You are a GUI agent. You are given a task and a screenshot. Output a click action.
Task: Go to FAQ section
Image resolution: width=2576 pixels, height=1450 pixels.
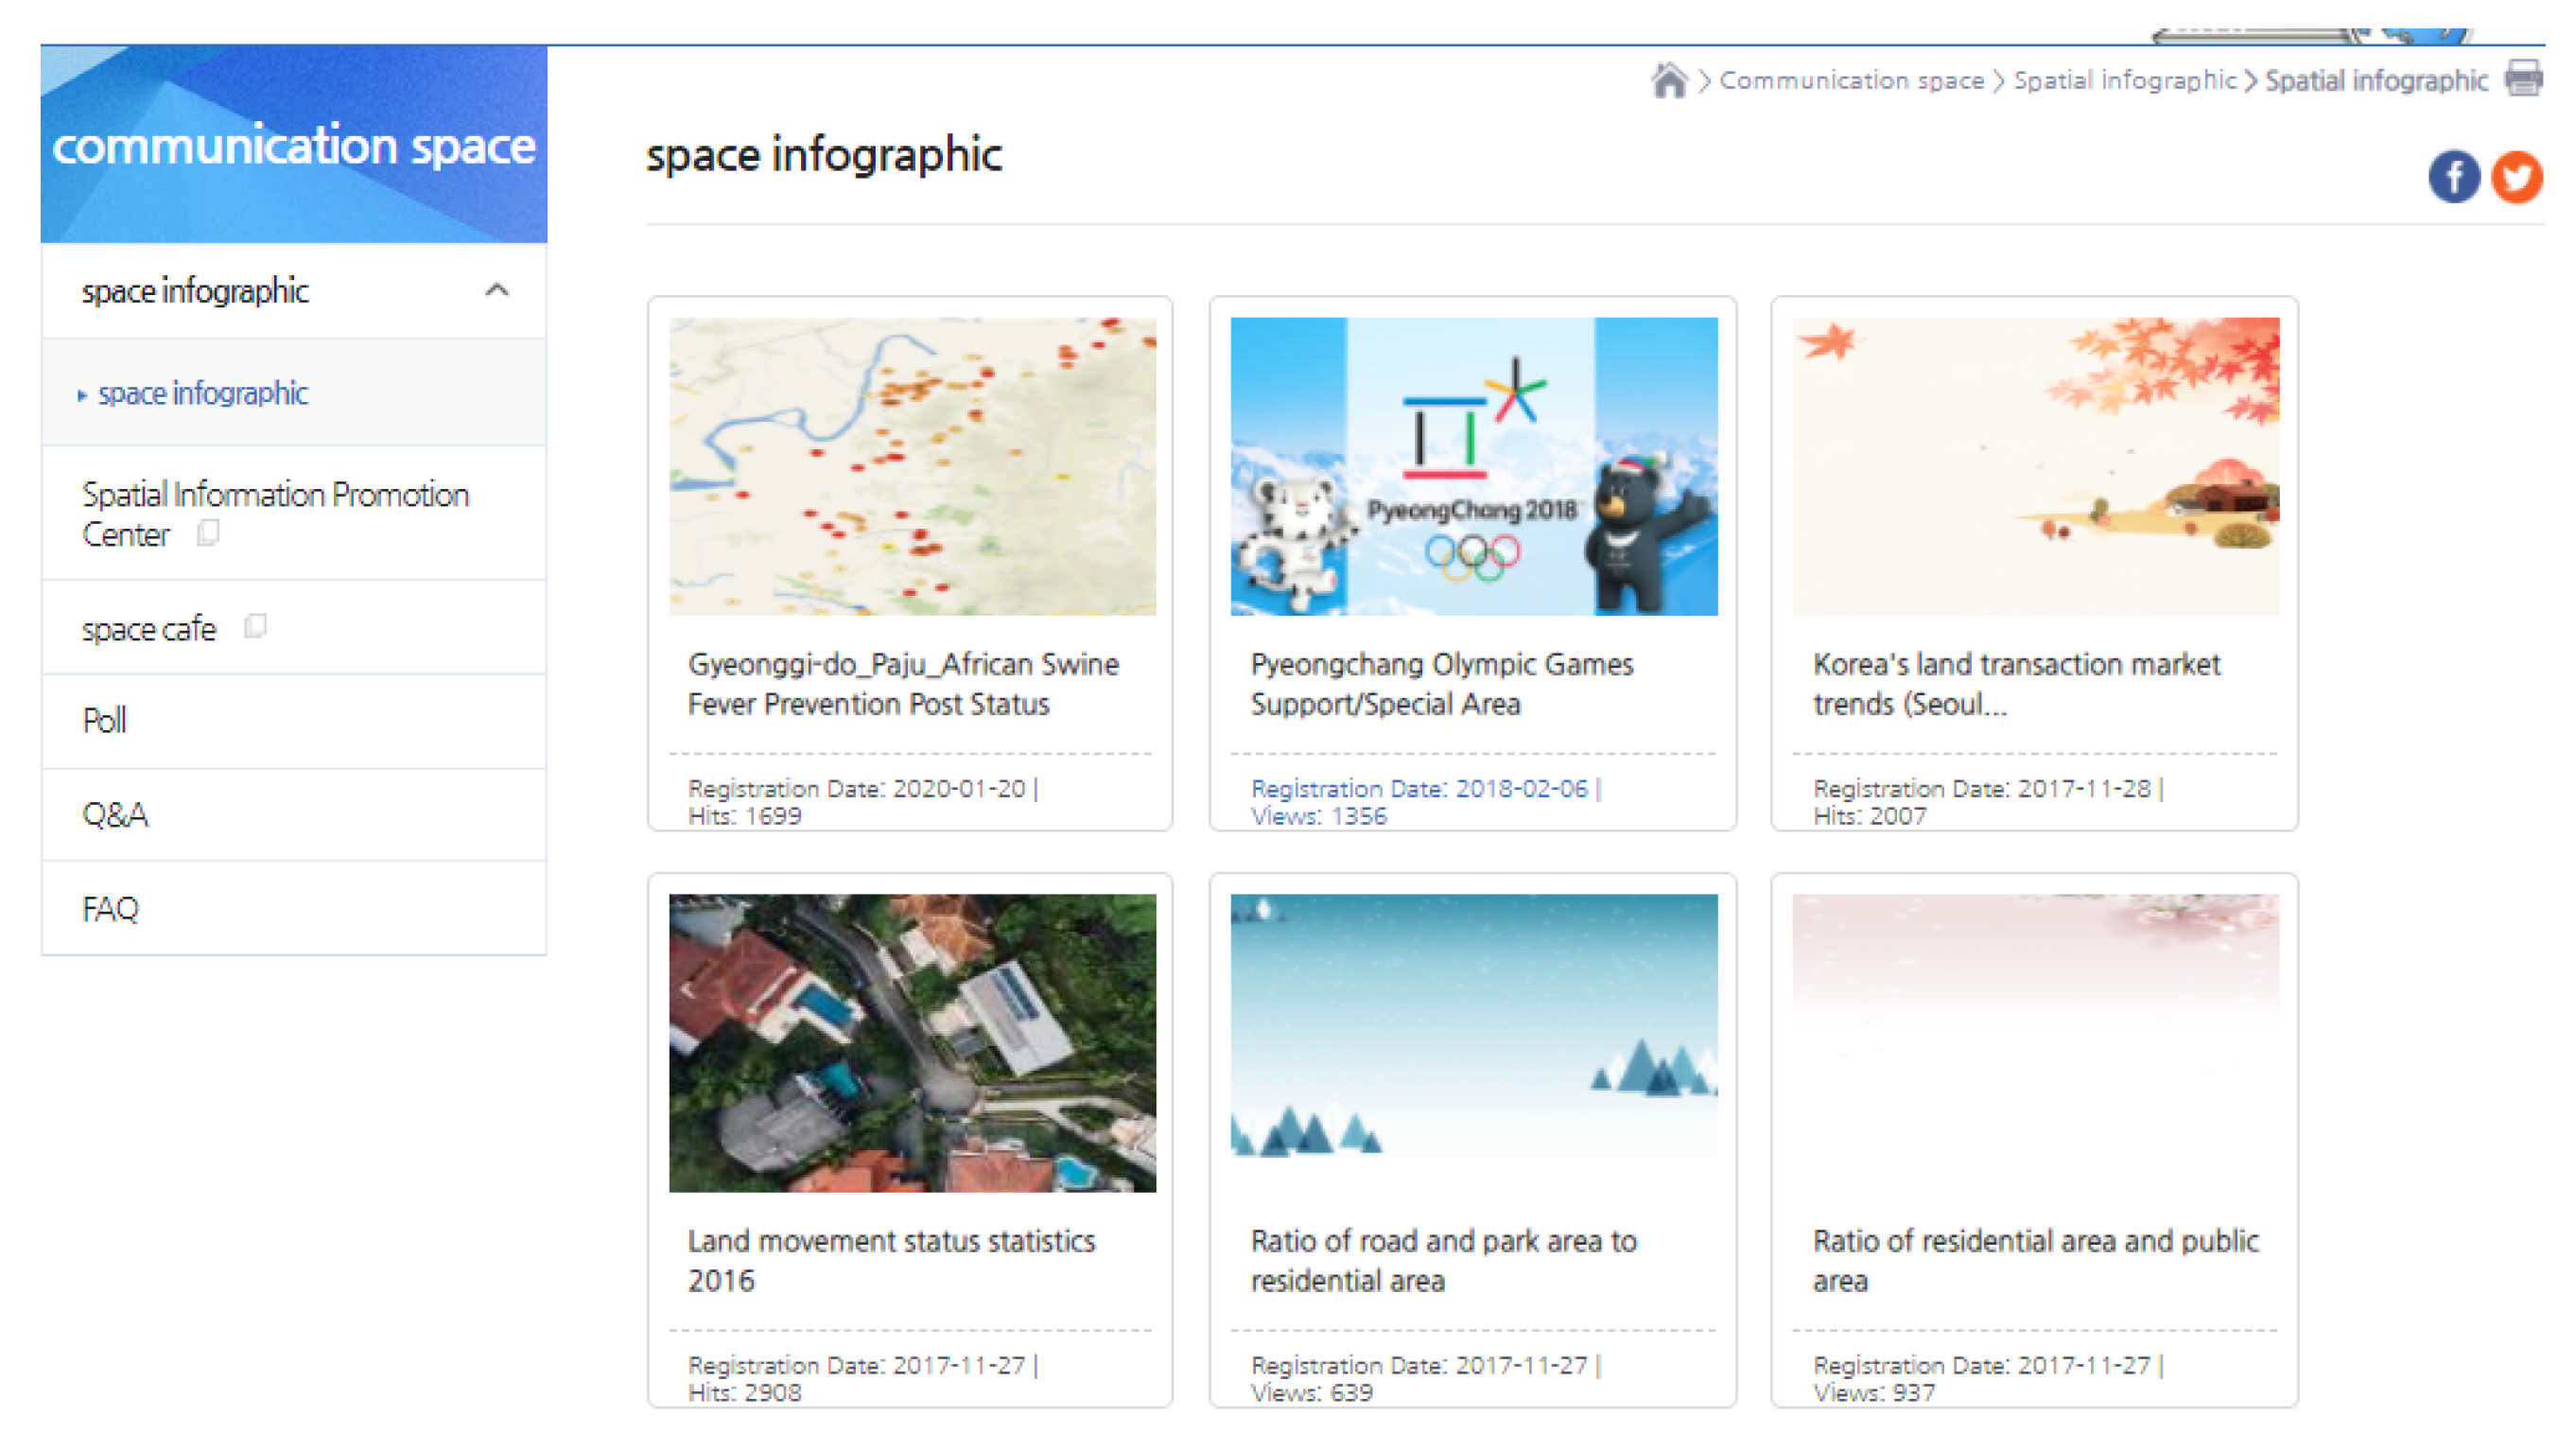110,908
